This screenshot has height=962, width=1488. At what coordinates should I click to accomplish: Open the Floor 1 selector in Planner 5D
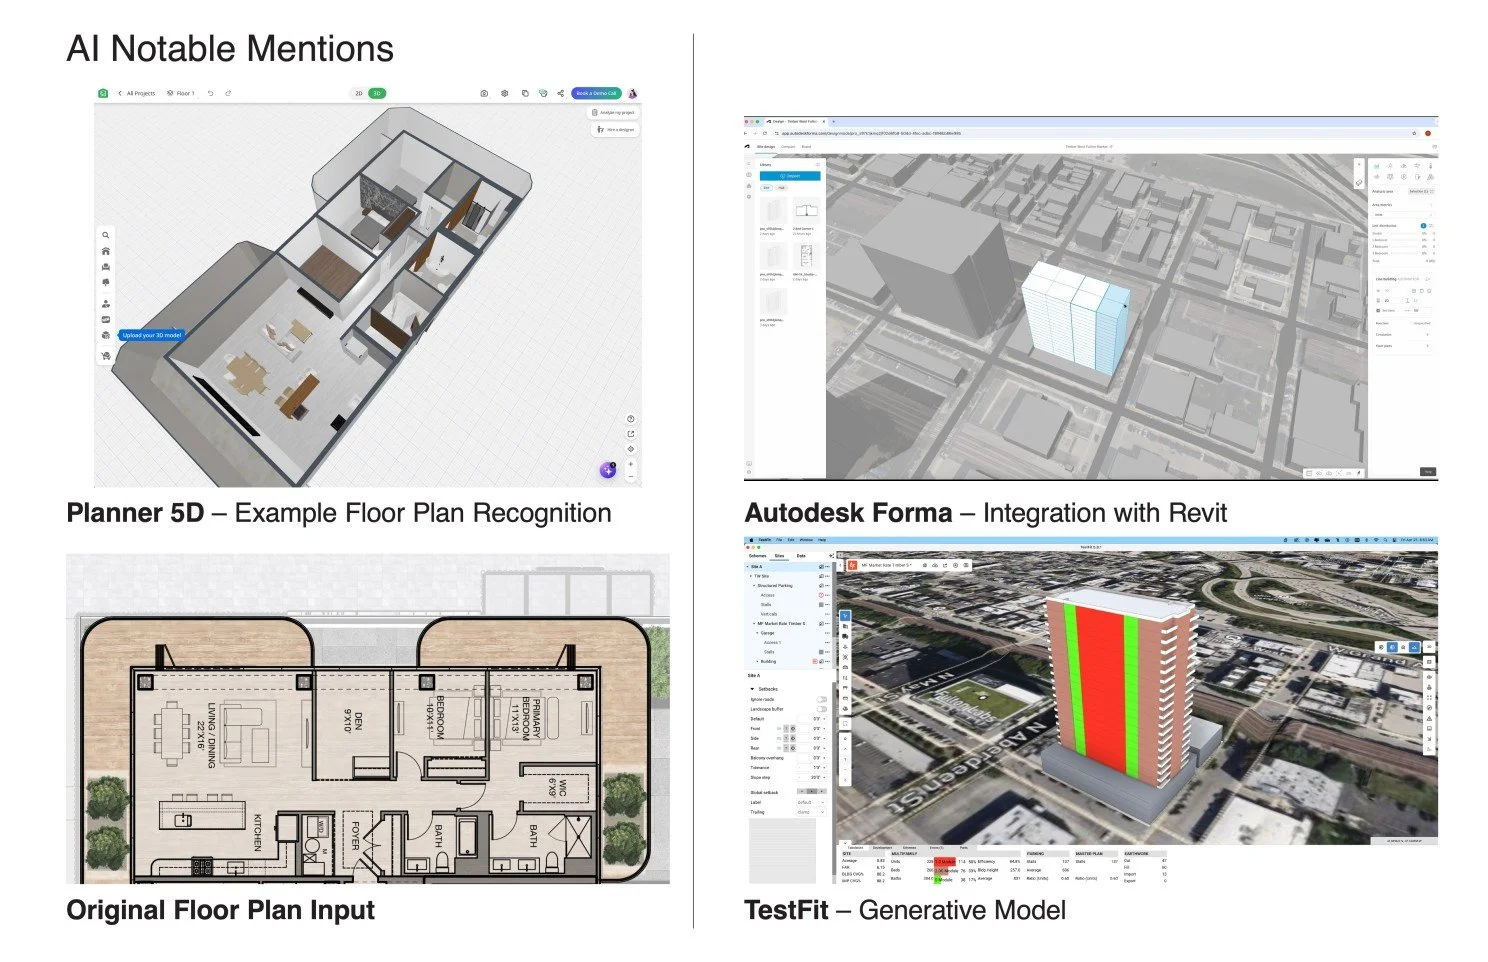181,93
